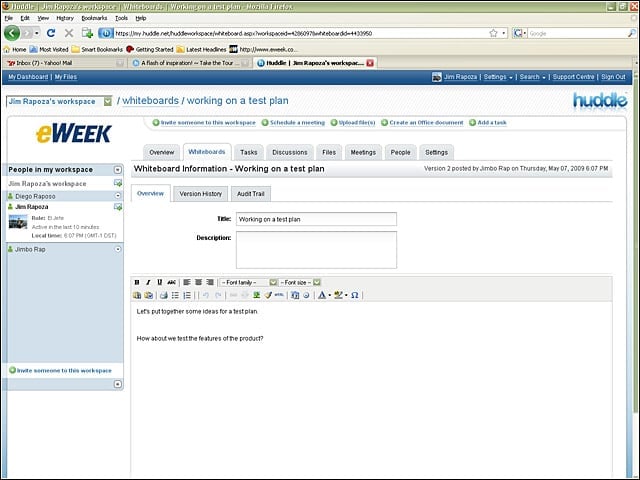The height and width of the screenshot is (480, 640).
Task: Click the icon beside Jim Rapoza's workspace heading
Action: pyautogui.click(x=118, y=183)
